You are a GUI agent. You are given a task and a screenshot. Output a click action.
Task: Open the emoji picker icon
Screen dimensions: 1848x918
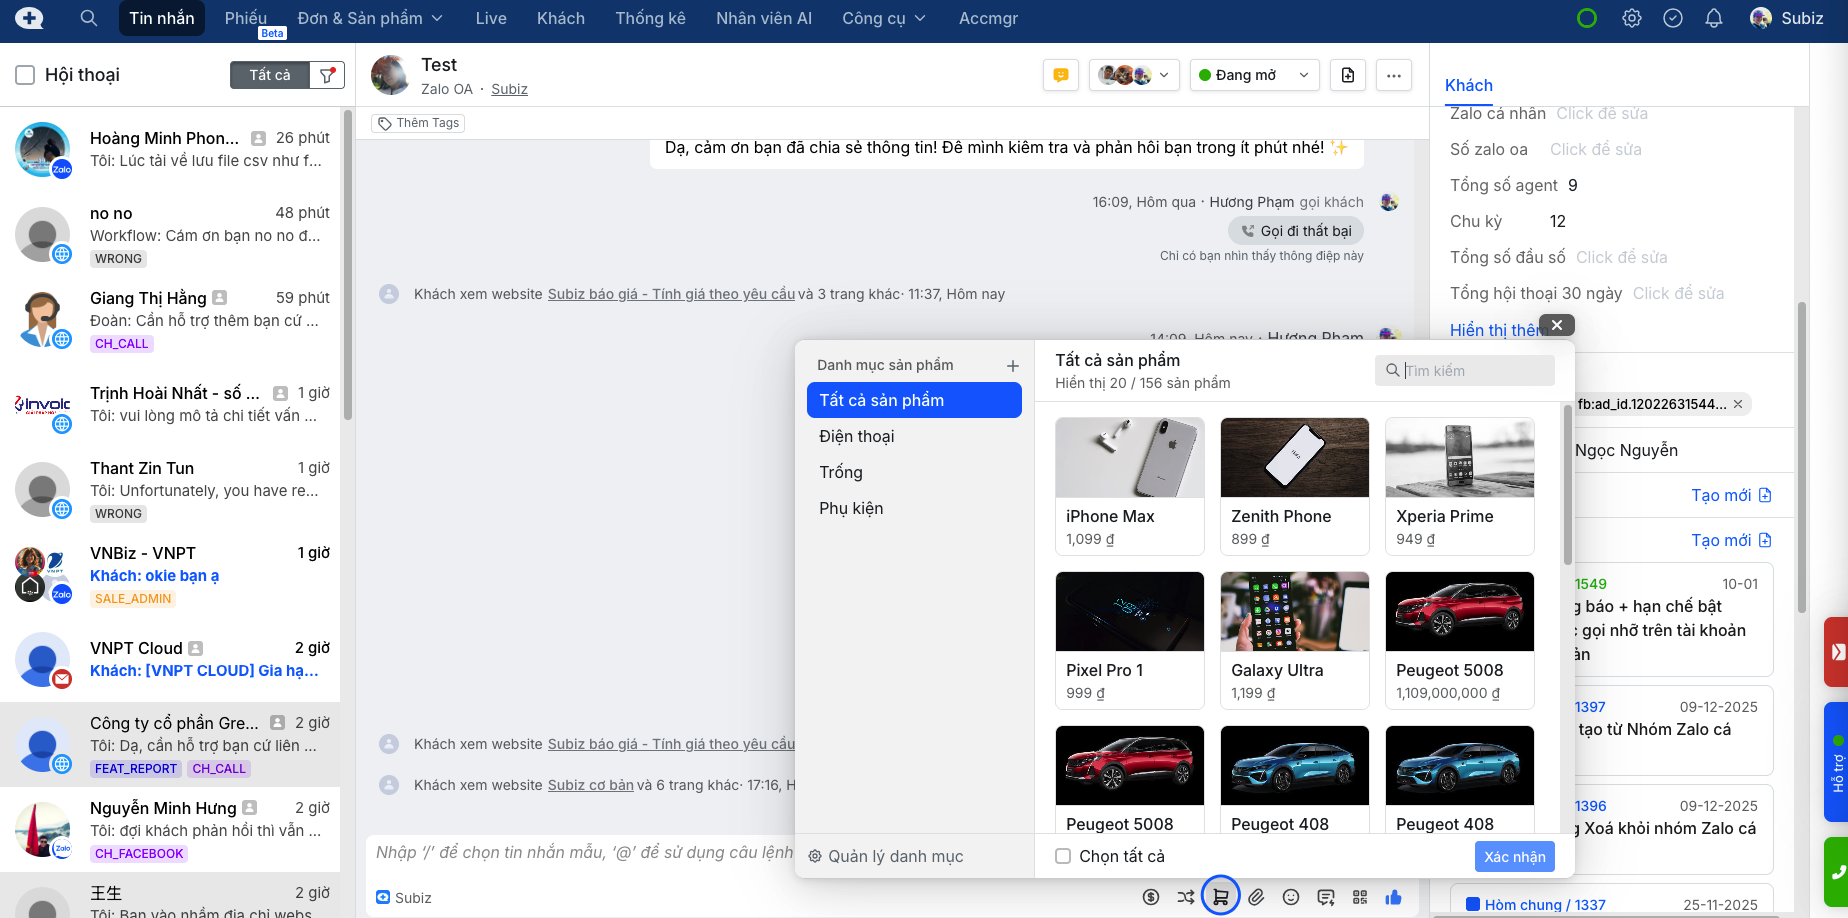tap(1291, 897)
